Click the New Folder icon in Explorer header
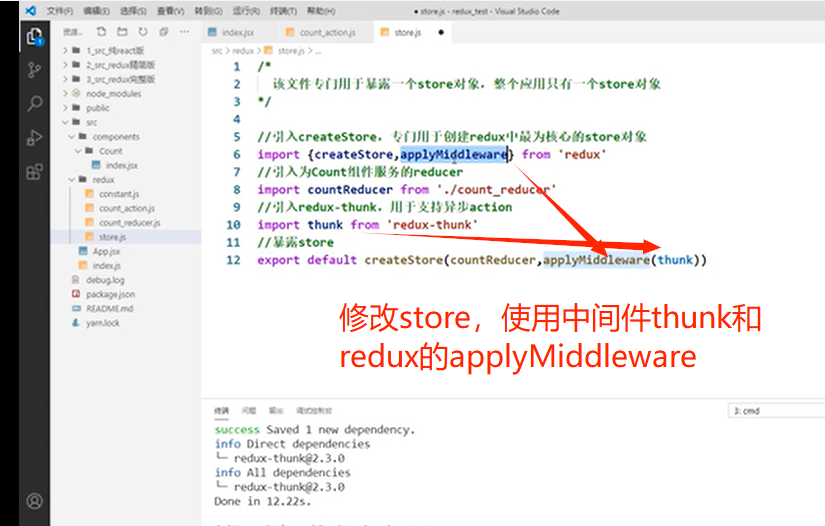Screen dimensions: 825x526 (x=122, y=32)
